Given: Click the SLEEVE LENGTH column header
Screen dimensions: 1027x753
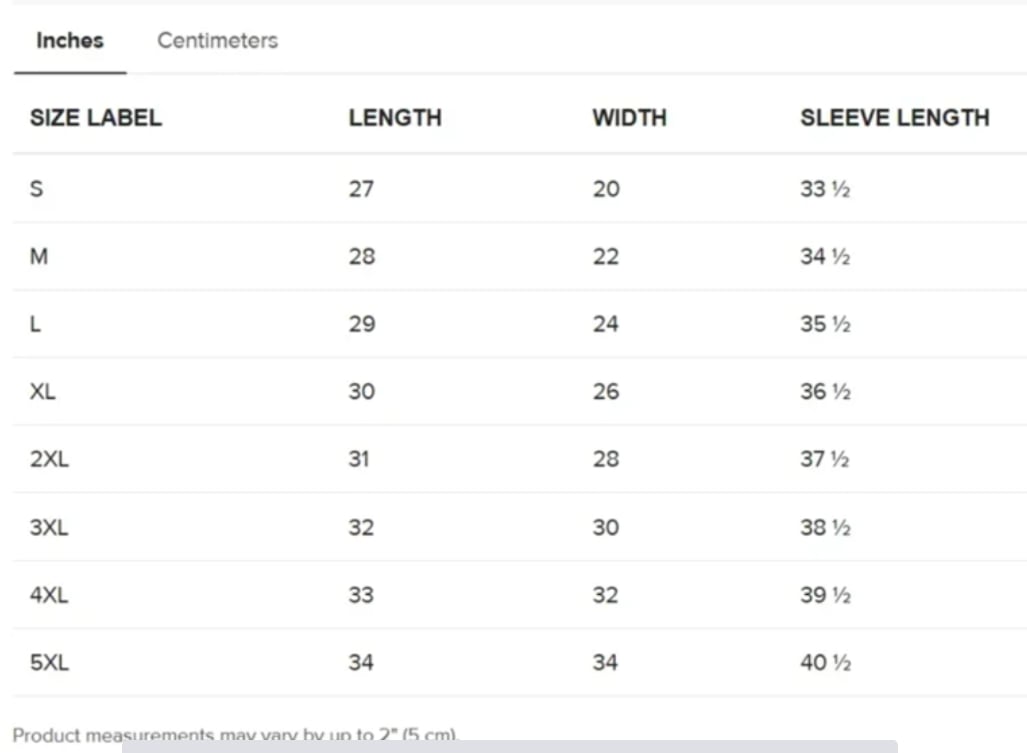Looking at the screenshot, I should (x=894, y=118).
